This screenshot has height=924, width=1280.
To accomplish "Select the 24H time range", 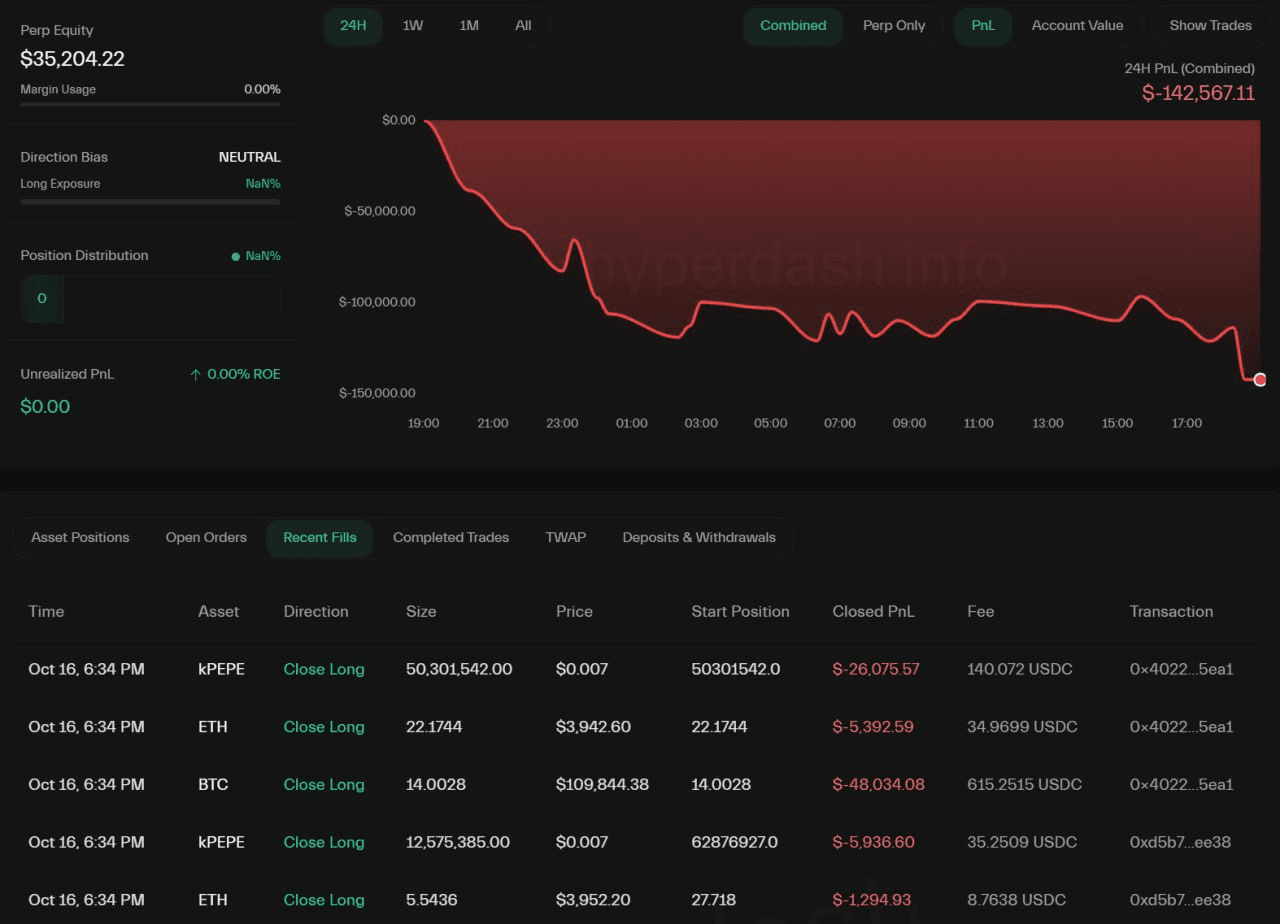I will coord(353,26).
